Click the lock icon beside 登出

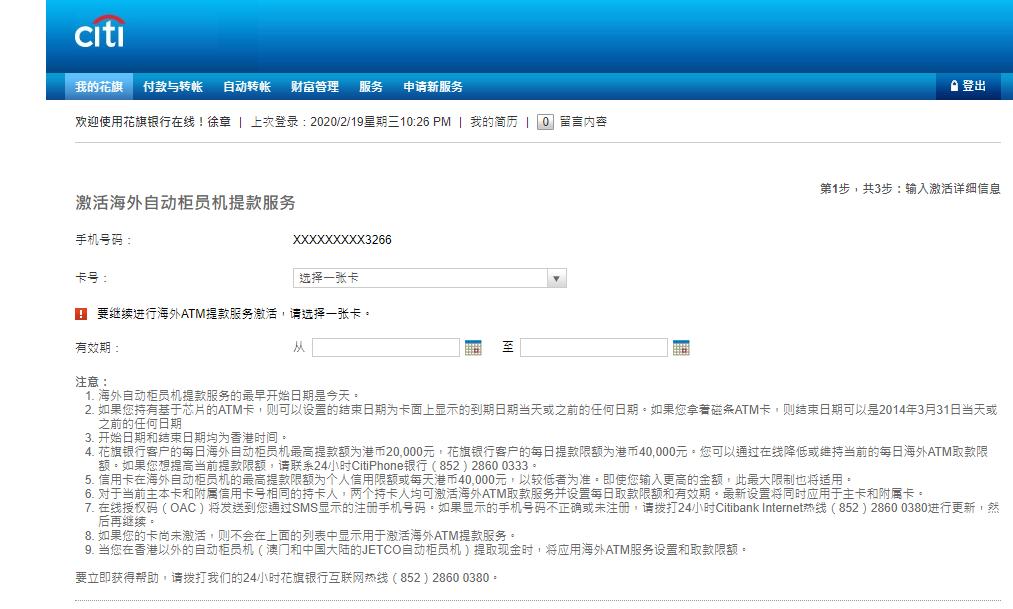point(954,86)
